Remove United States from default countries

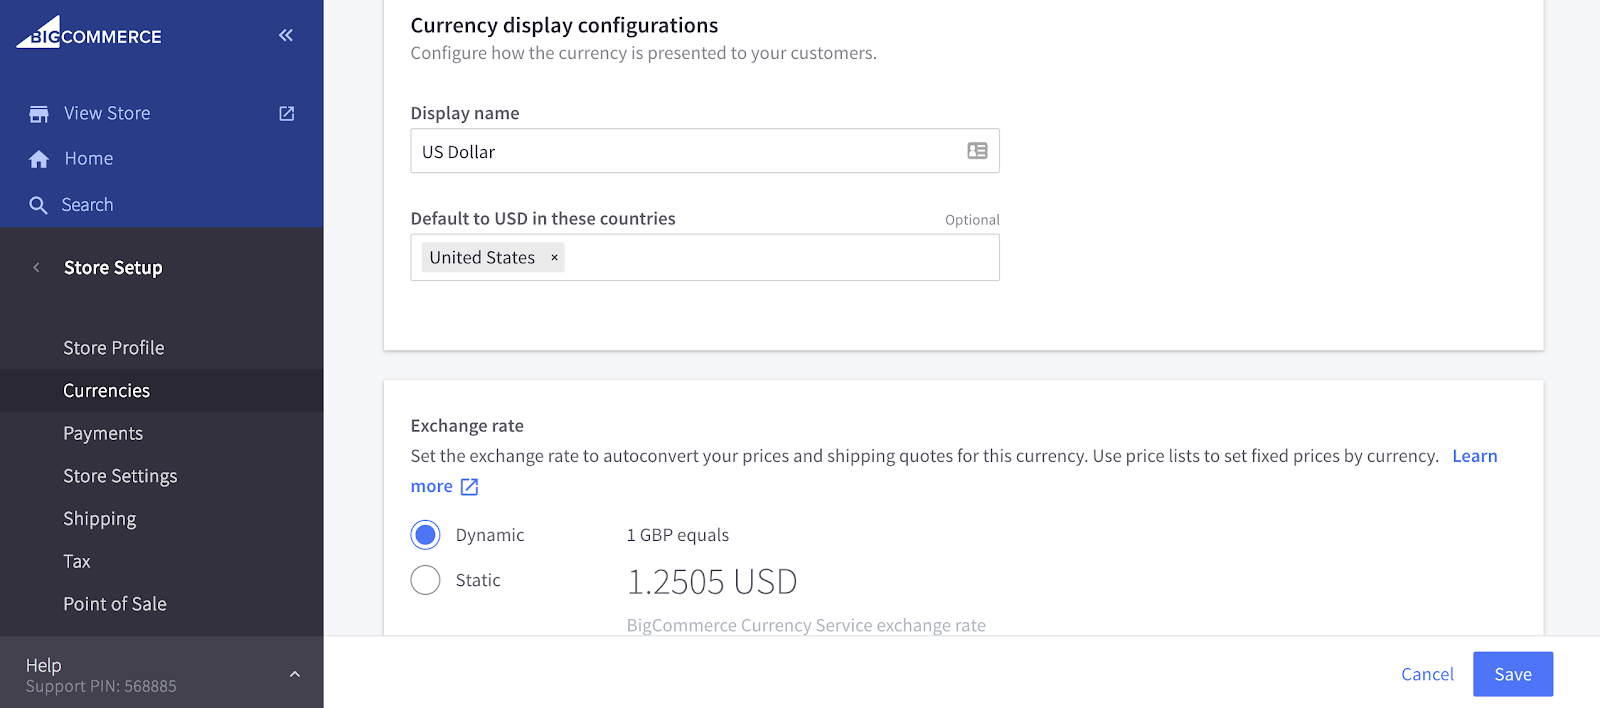coord(554,258)
